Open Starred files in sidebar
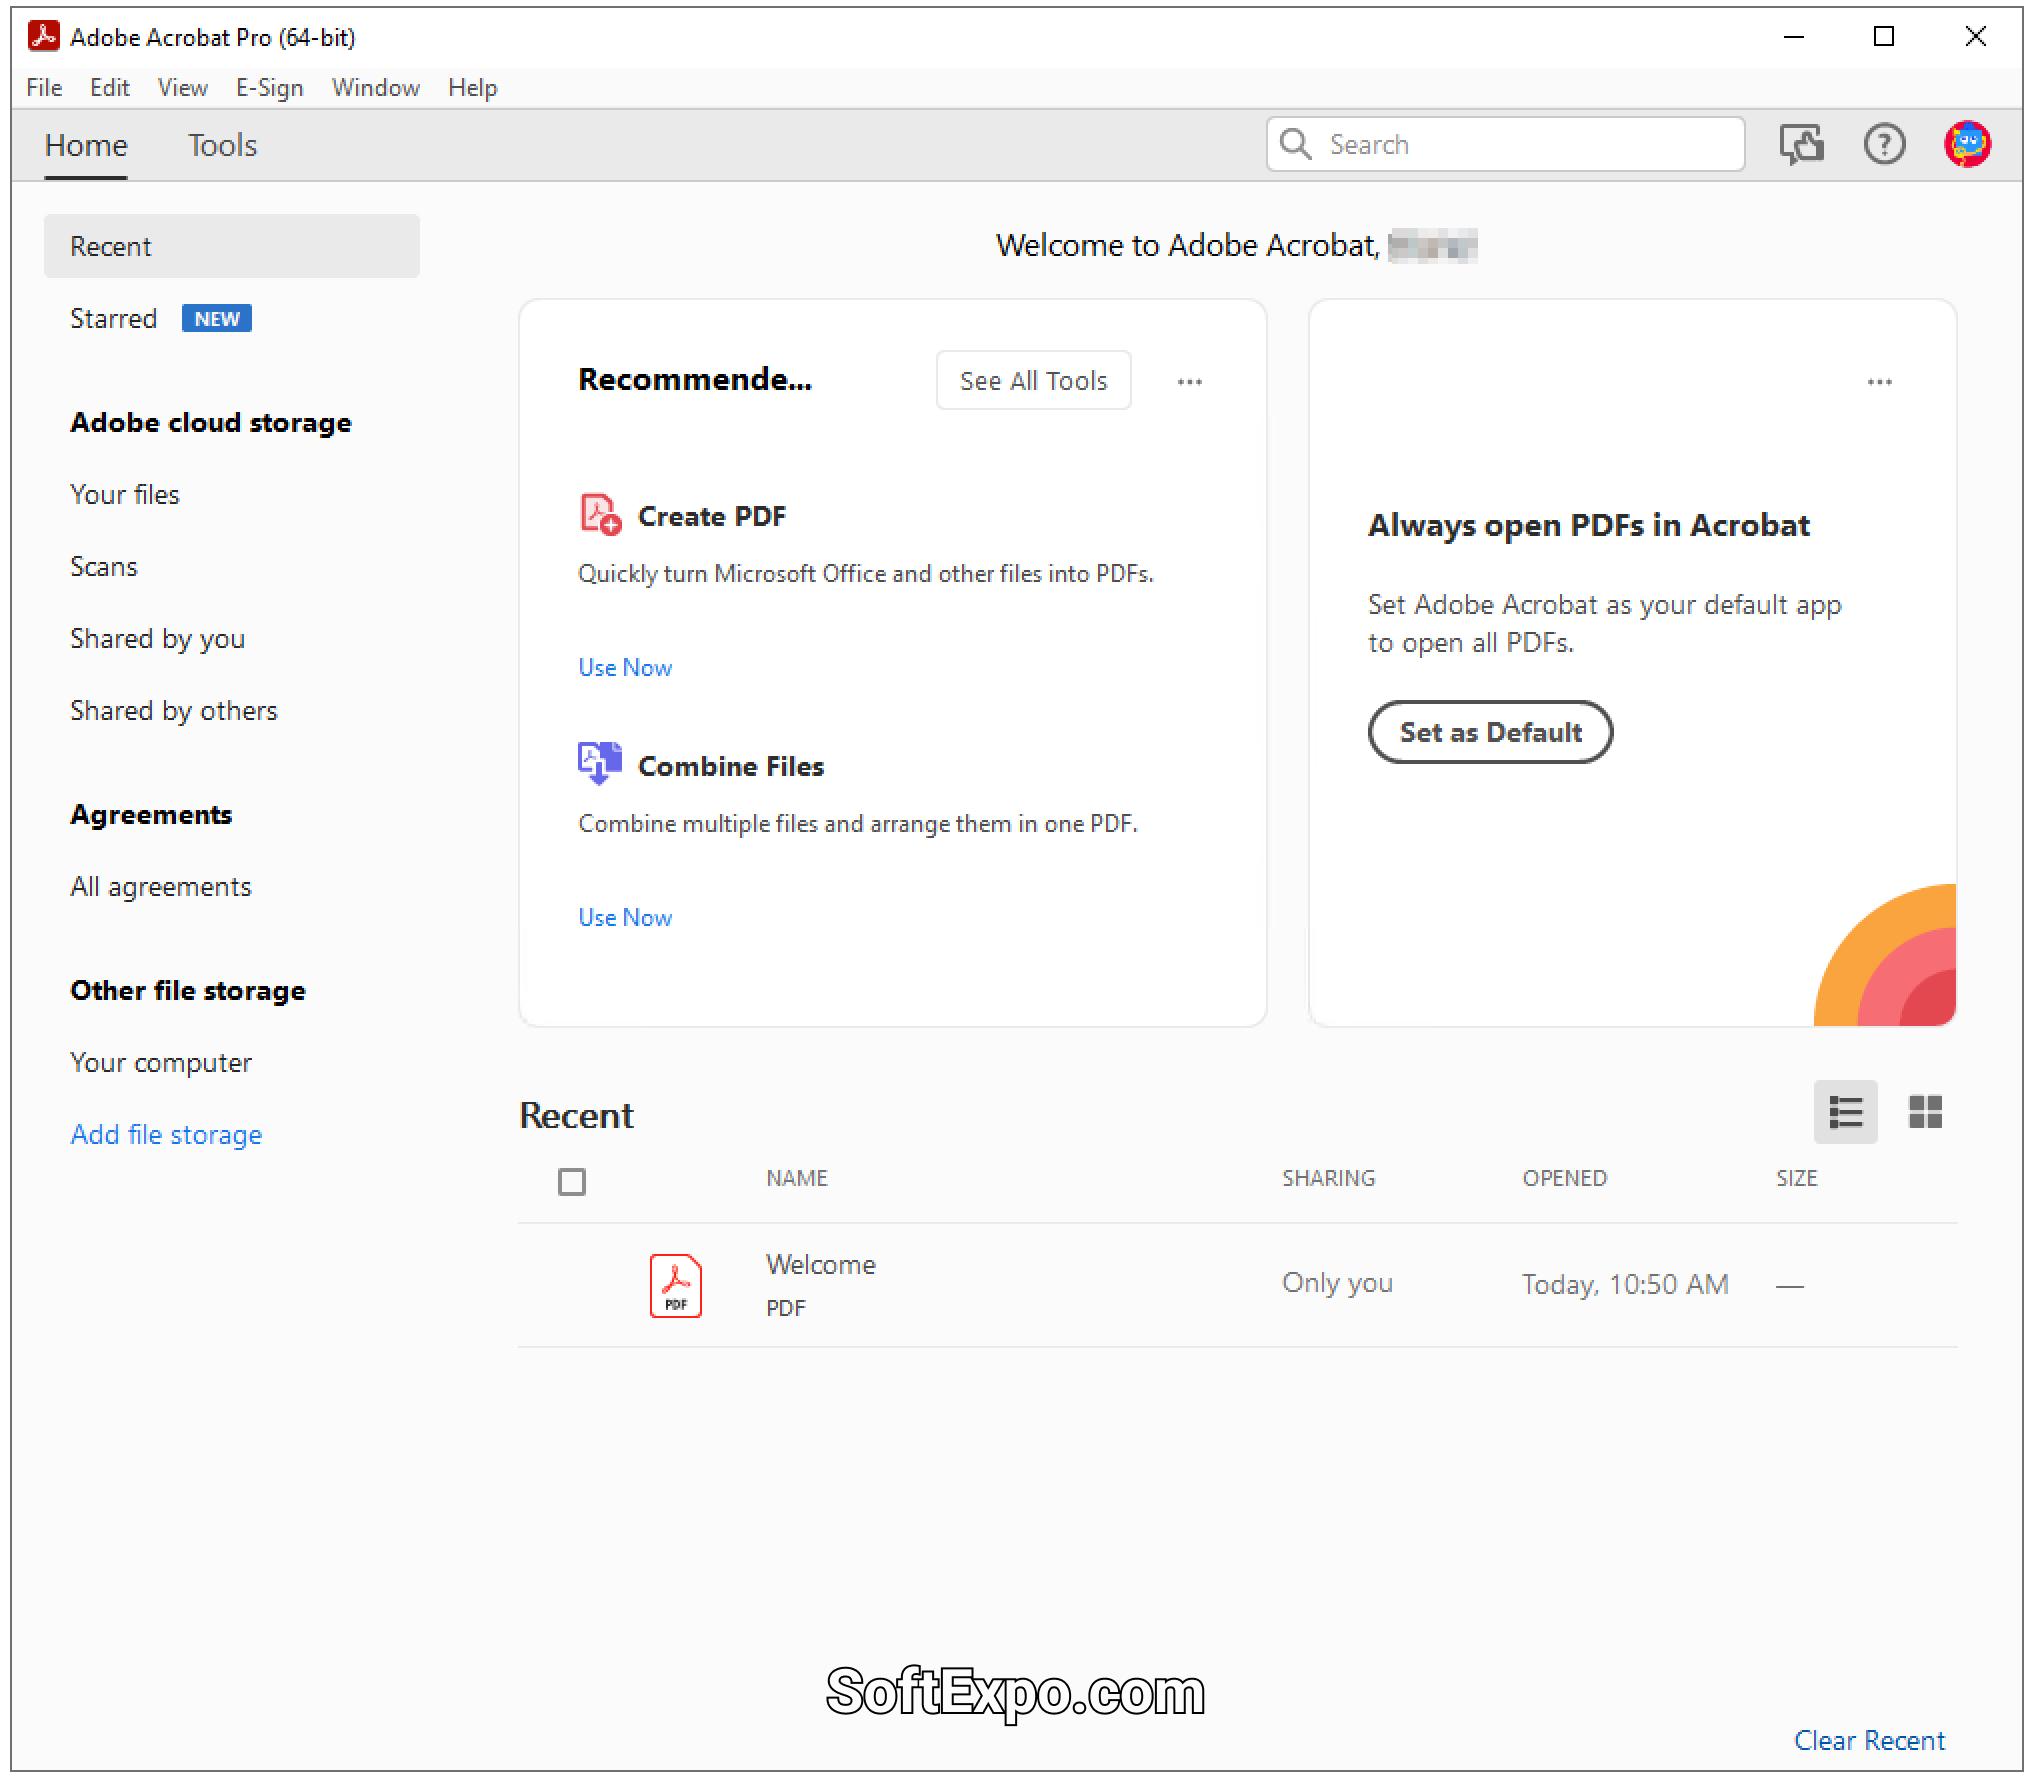Screen dimensions: 2034x1778 114,318
